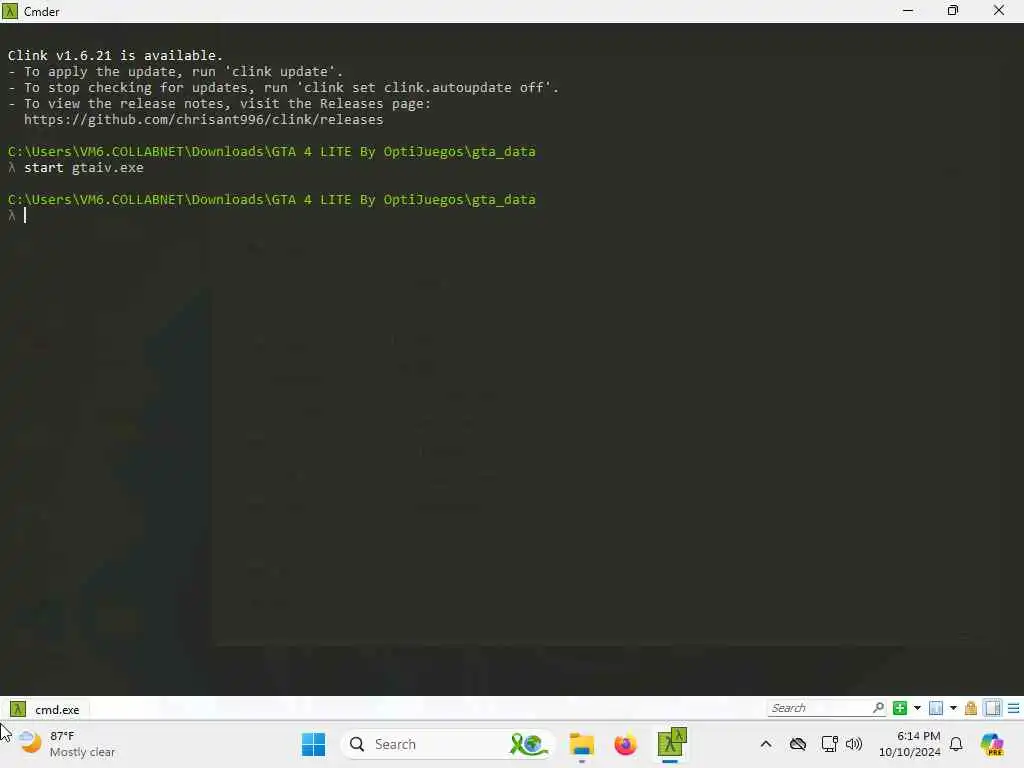1024x768 pixels.
Task: Click the network tray icon
Action: (829, 744)
